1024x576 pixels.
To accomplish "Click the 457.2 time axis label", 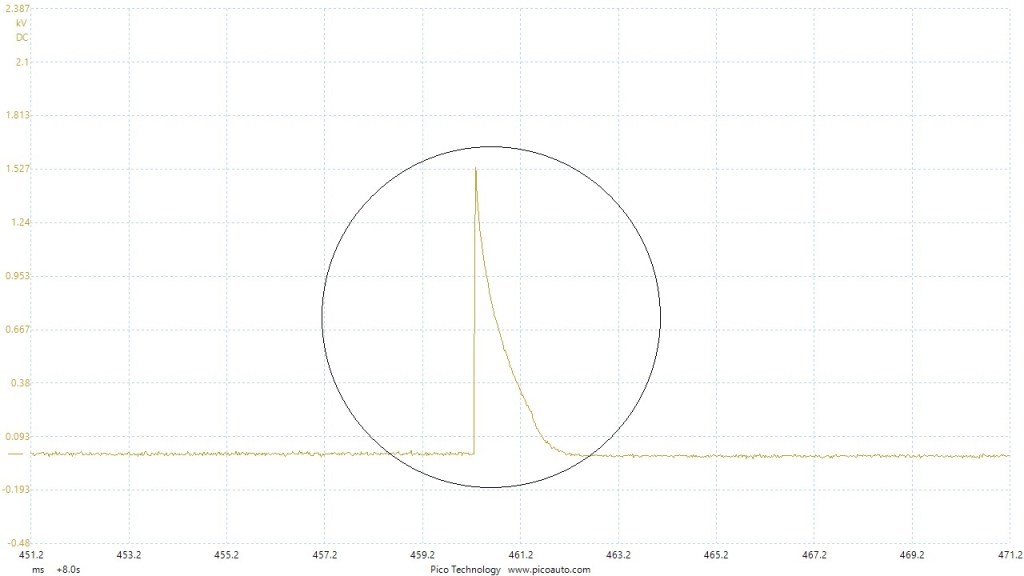I will tap(324, 554).
